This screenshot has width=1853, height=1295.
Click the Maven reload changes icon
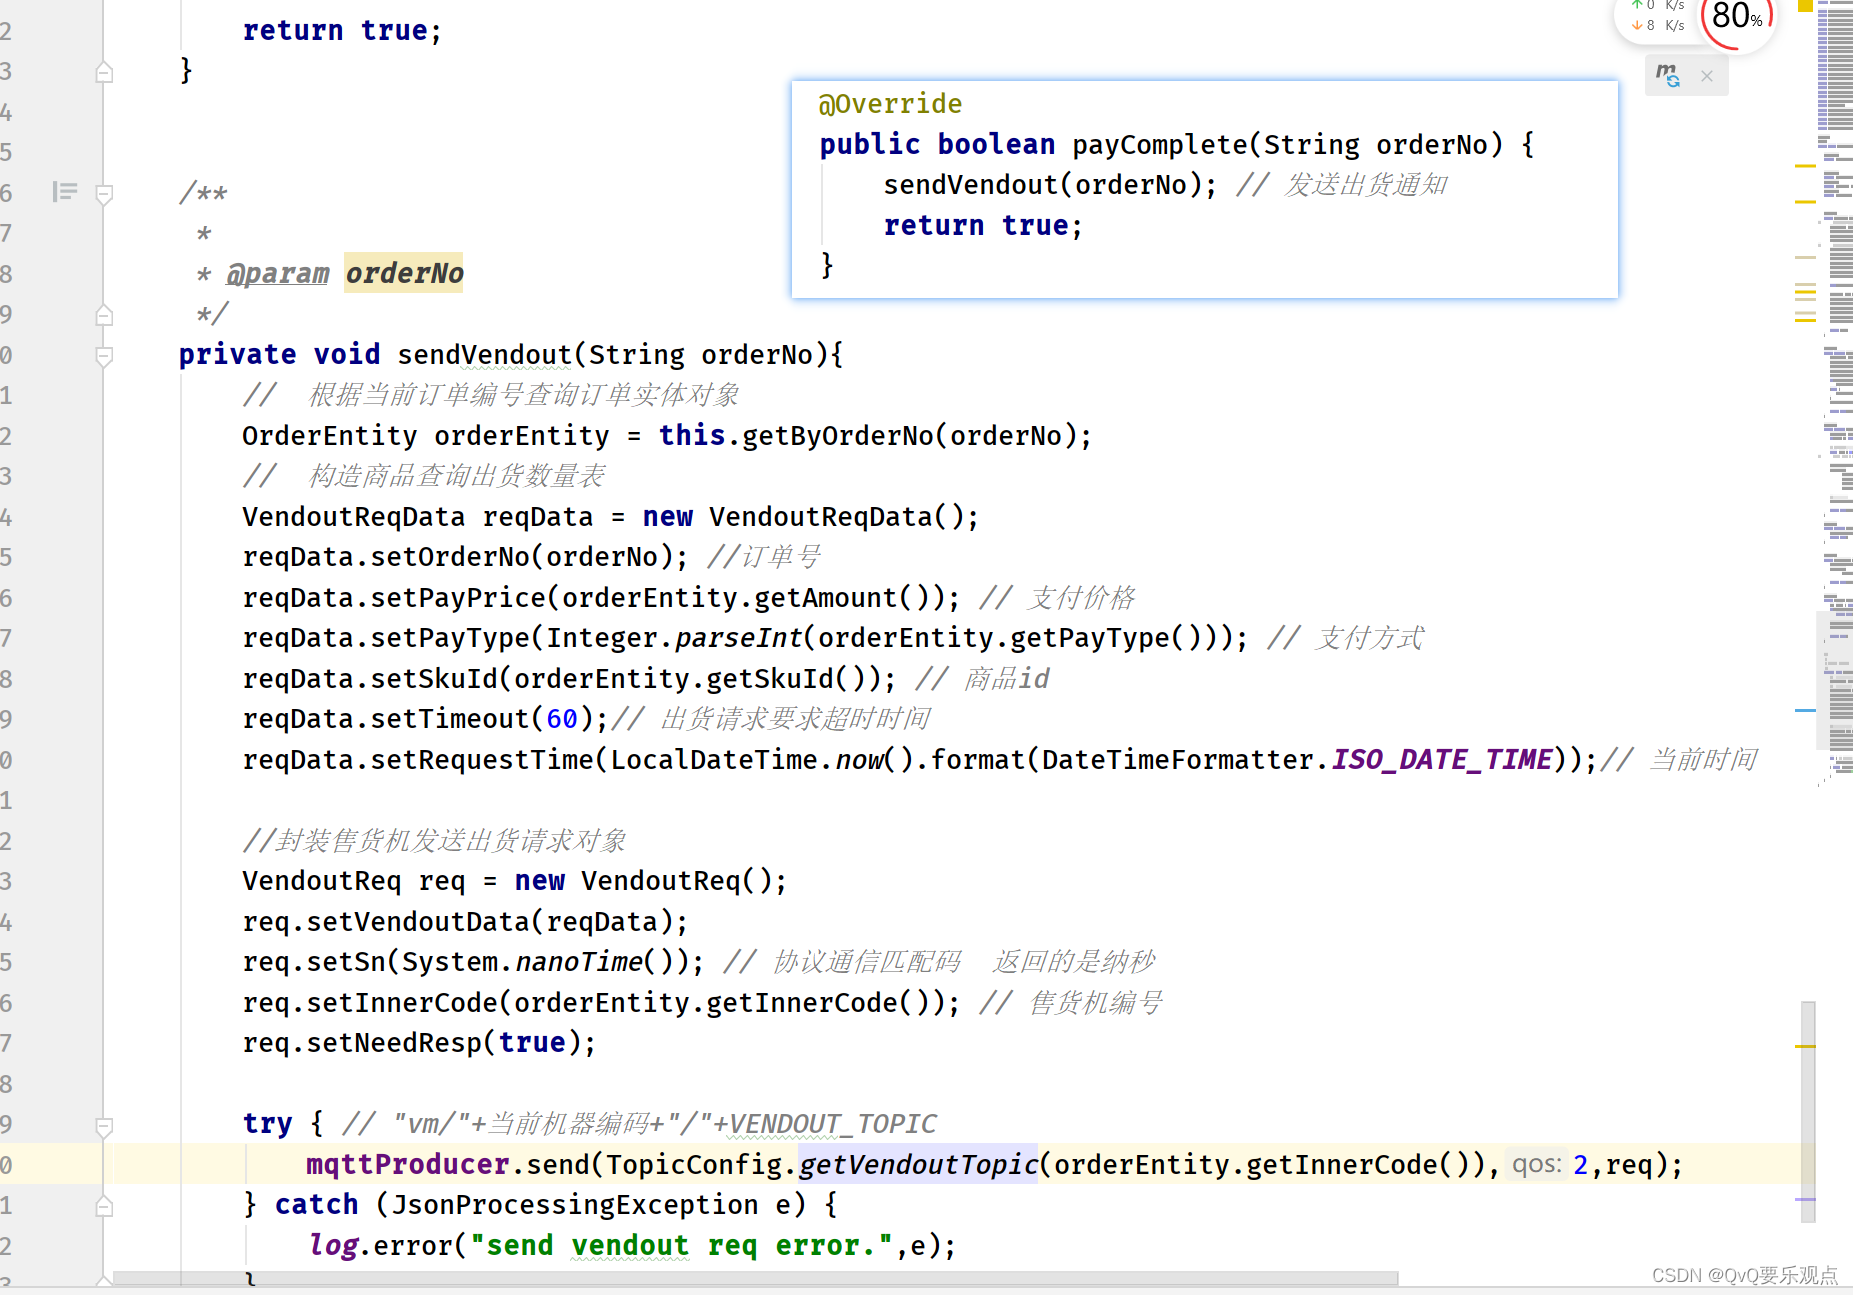[x=1667, y=75]
